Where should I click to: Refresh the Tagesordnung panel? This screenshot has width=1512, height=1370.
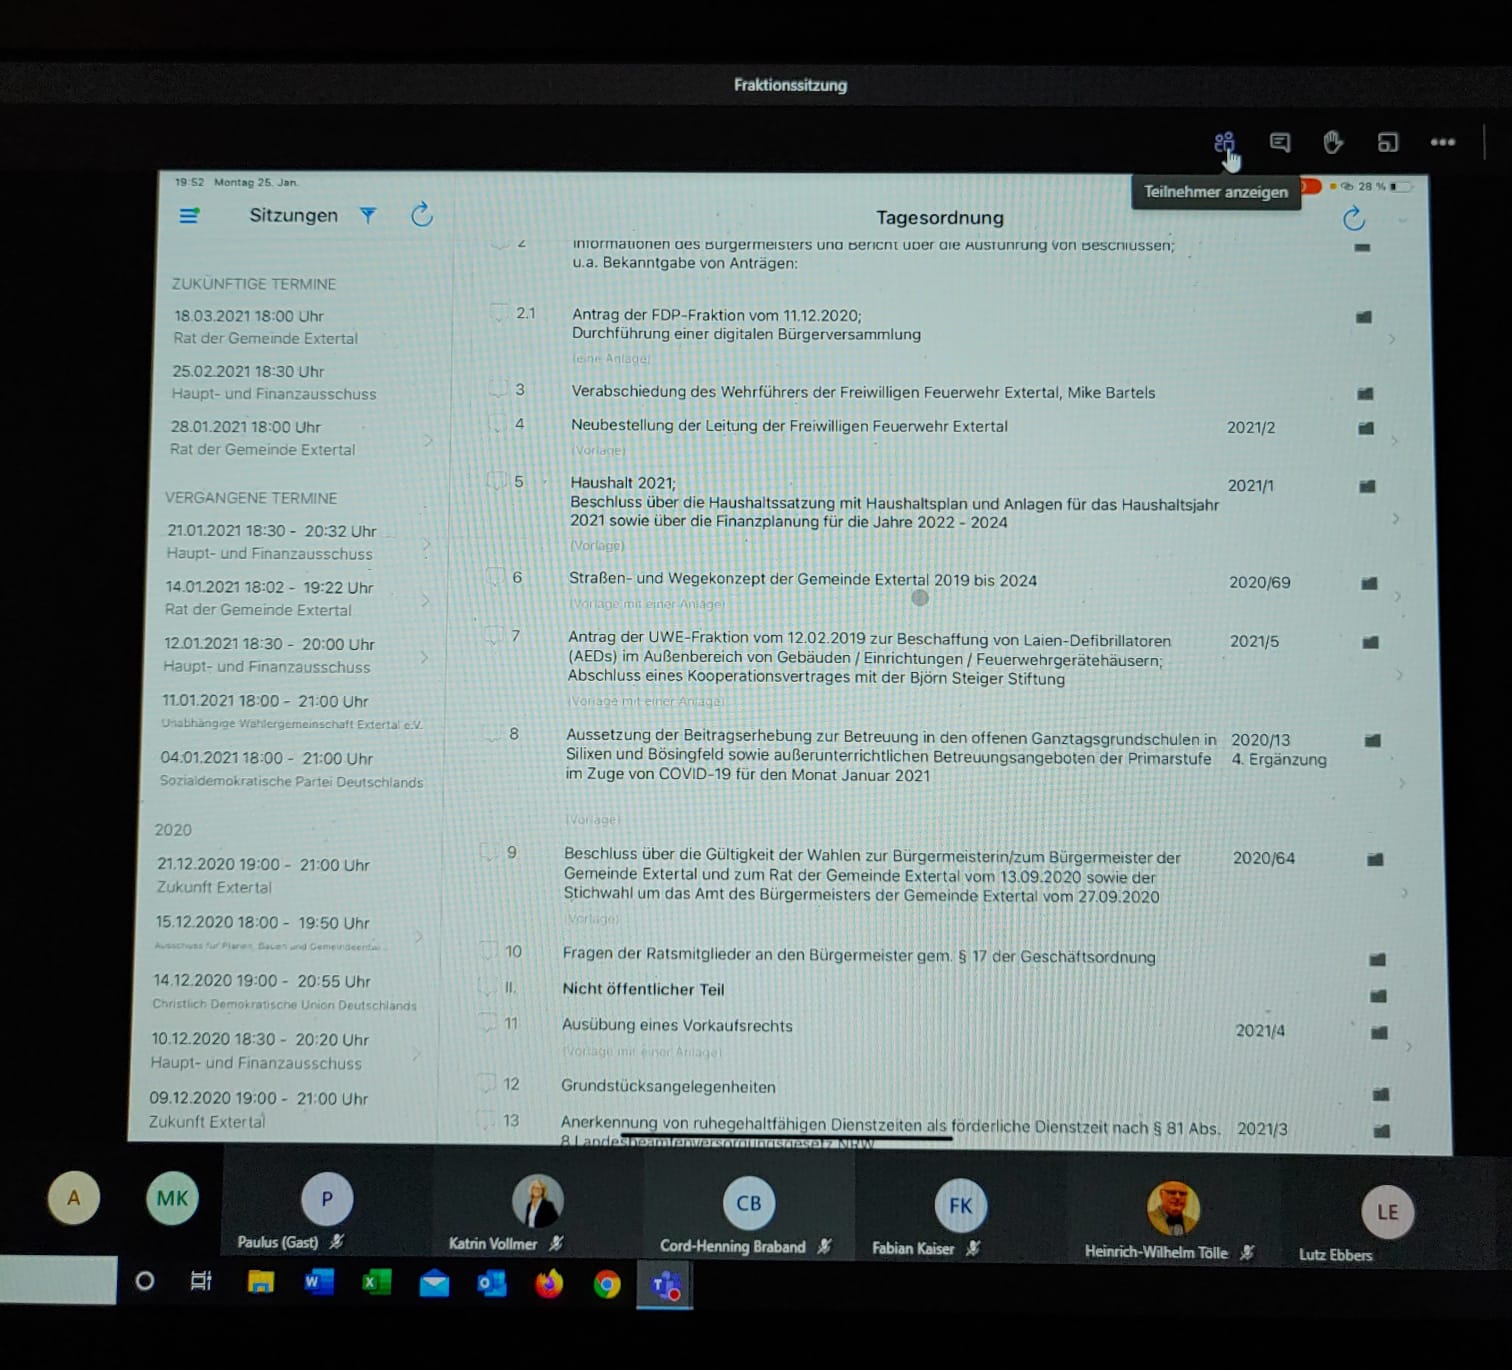tap(1353, 218)
